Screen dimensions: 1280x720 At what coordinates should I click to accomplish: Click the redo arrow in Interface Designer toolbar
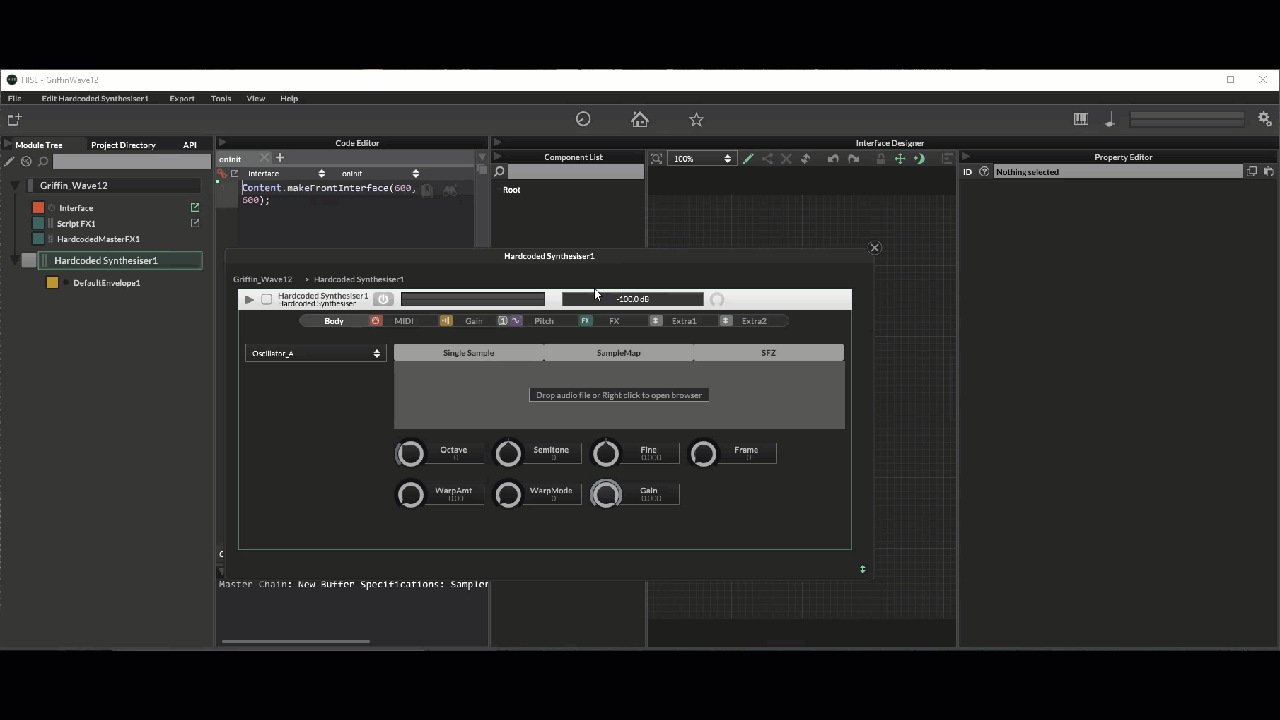[x=853, y=158]
